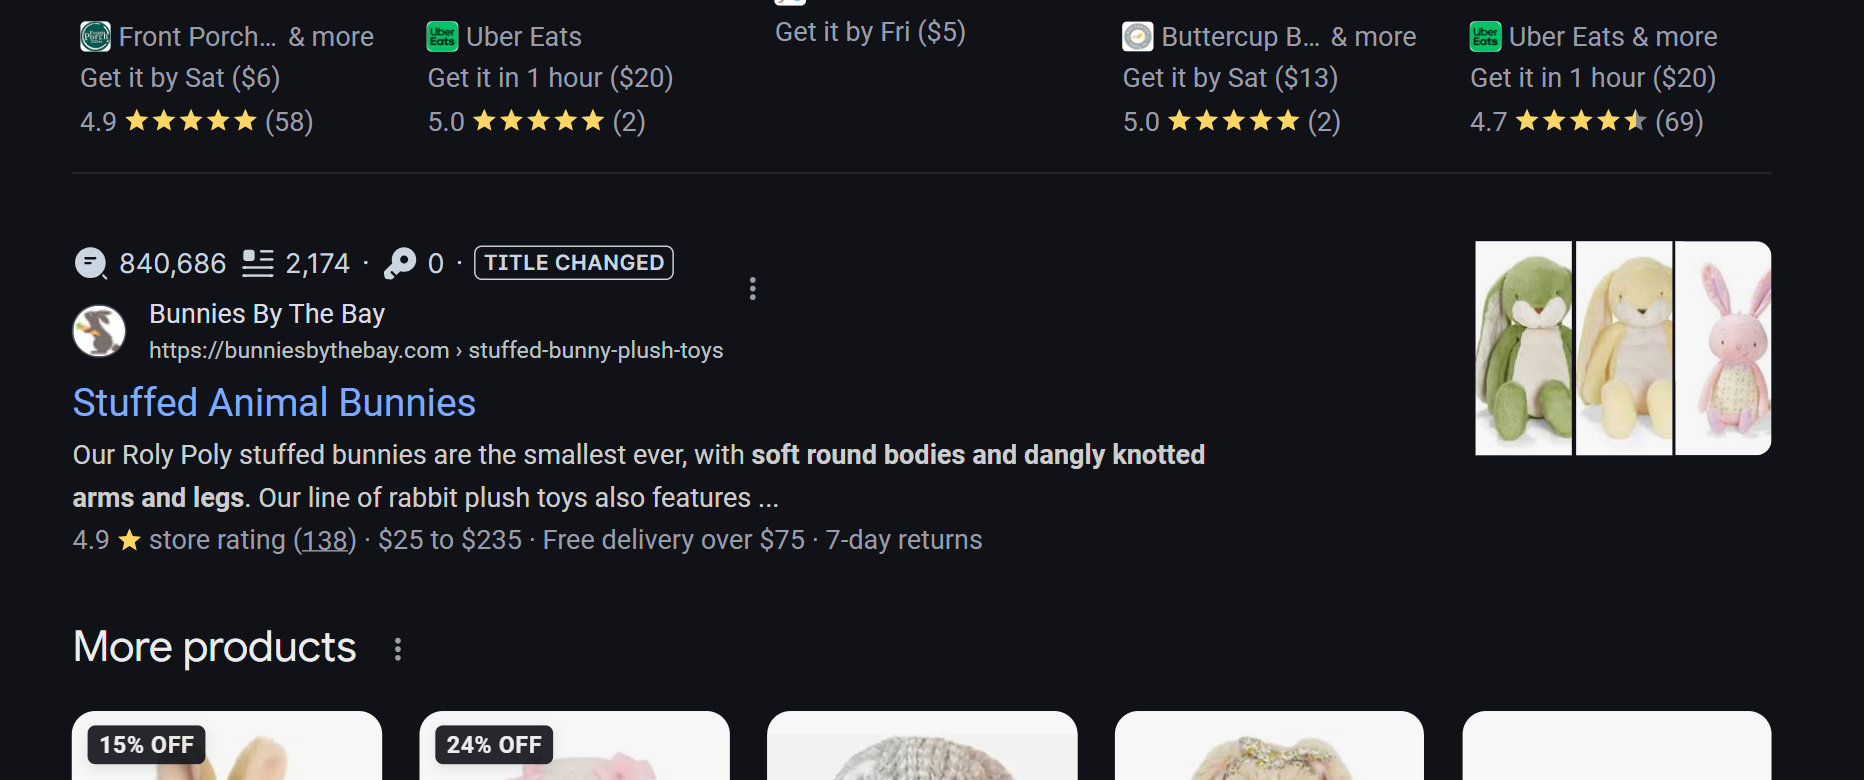Click the (138) store rating link
This screenshot has height=780, width=1864.
coord(325,540)
